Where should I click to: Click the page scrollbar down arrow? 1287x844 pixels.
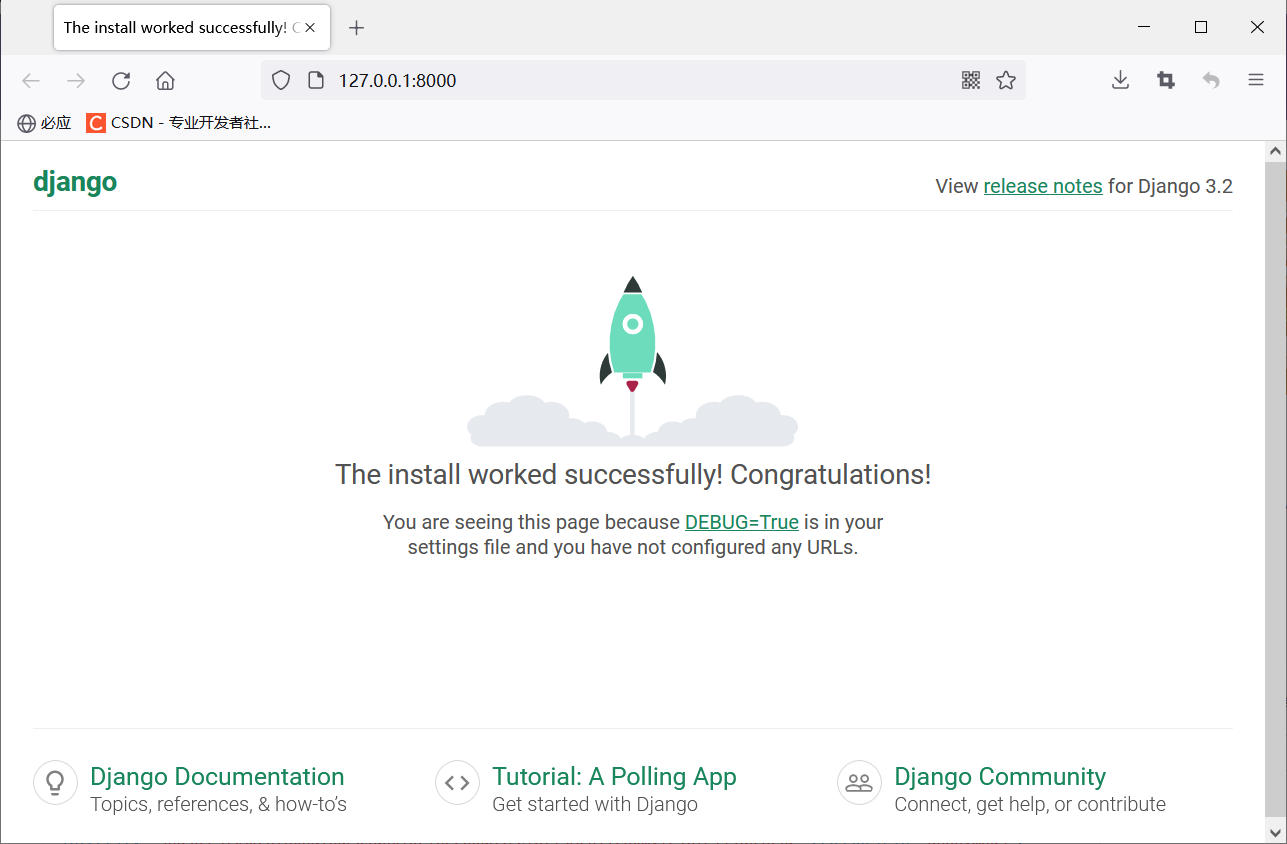1276,832
